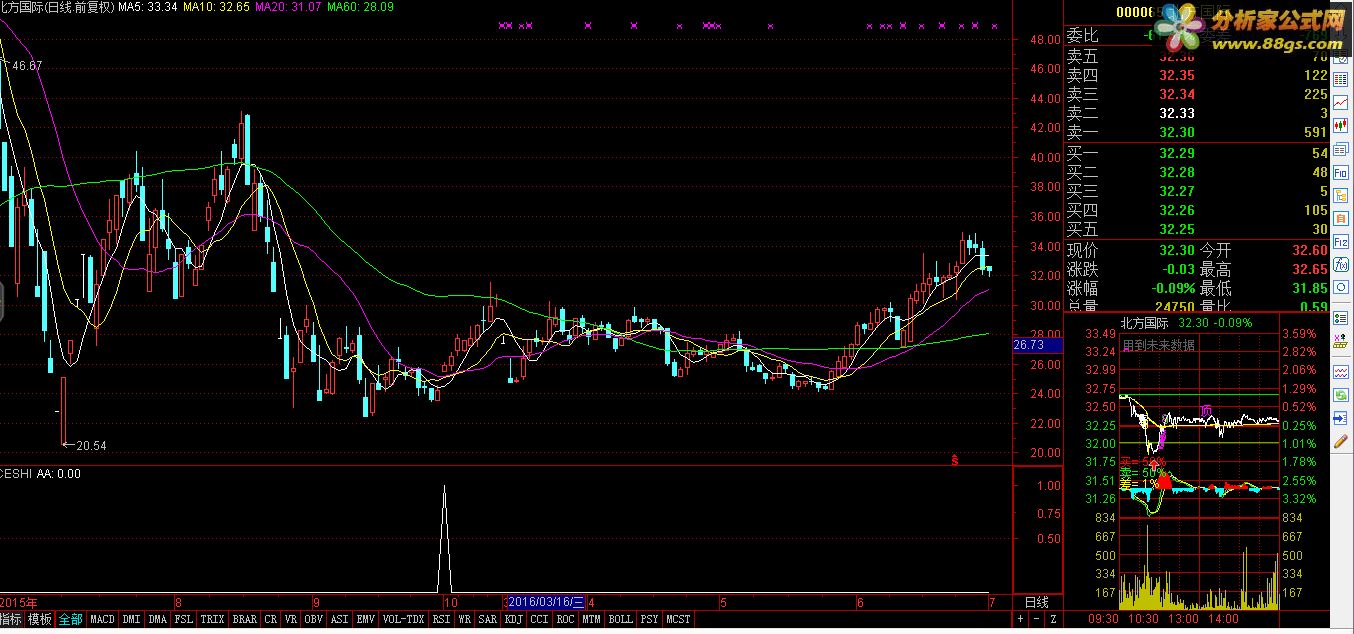1354x634 pixels.
Task: Select the WR indicator tab
Action: (x=465, y=619)
